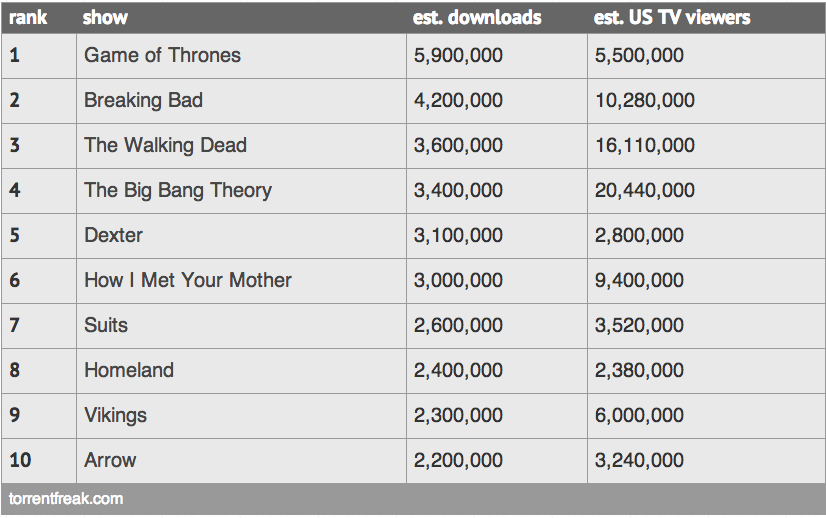Viewport: 826px width, 518px height.
Task: Click the est. US TV viewers header
Action: [x=672, y=17]
